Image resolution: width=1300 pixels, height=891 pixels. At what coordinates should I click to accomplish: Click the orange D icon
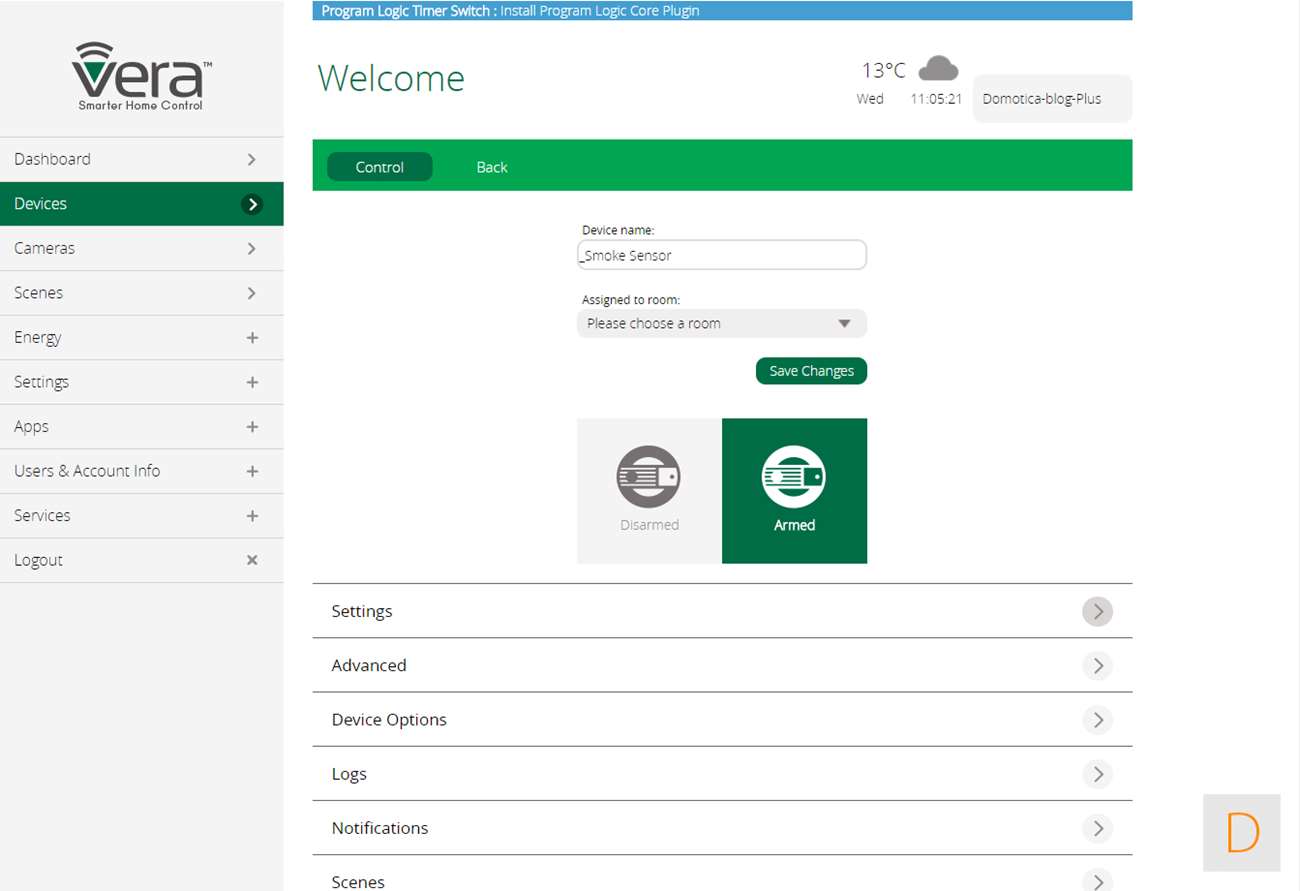(1241, 832)
